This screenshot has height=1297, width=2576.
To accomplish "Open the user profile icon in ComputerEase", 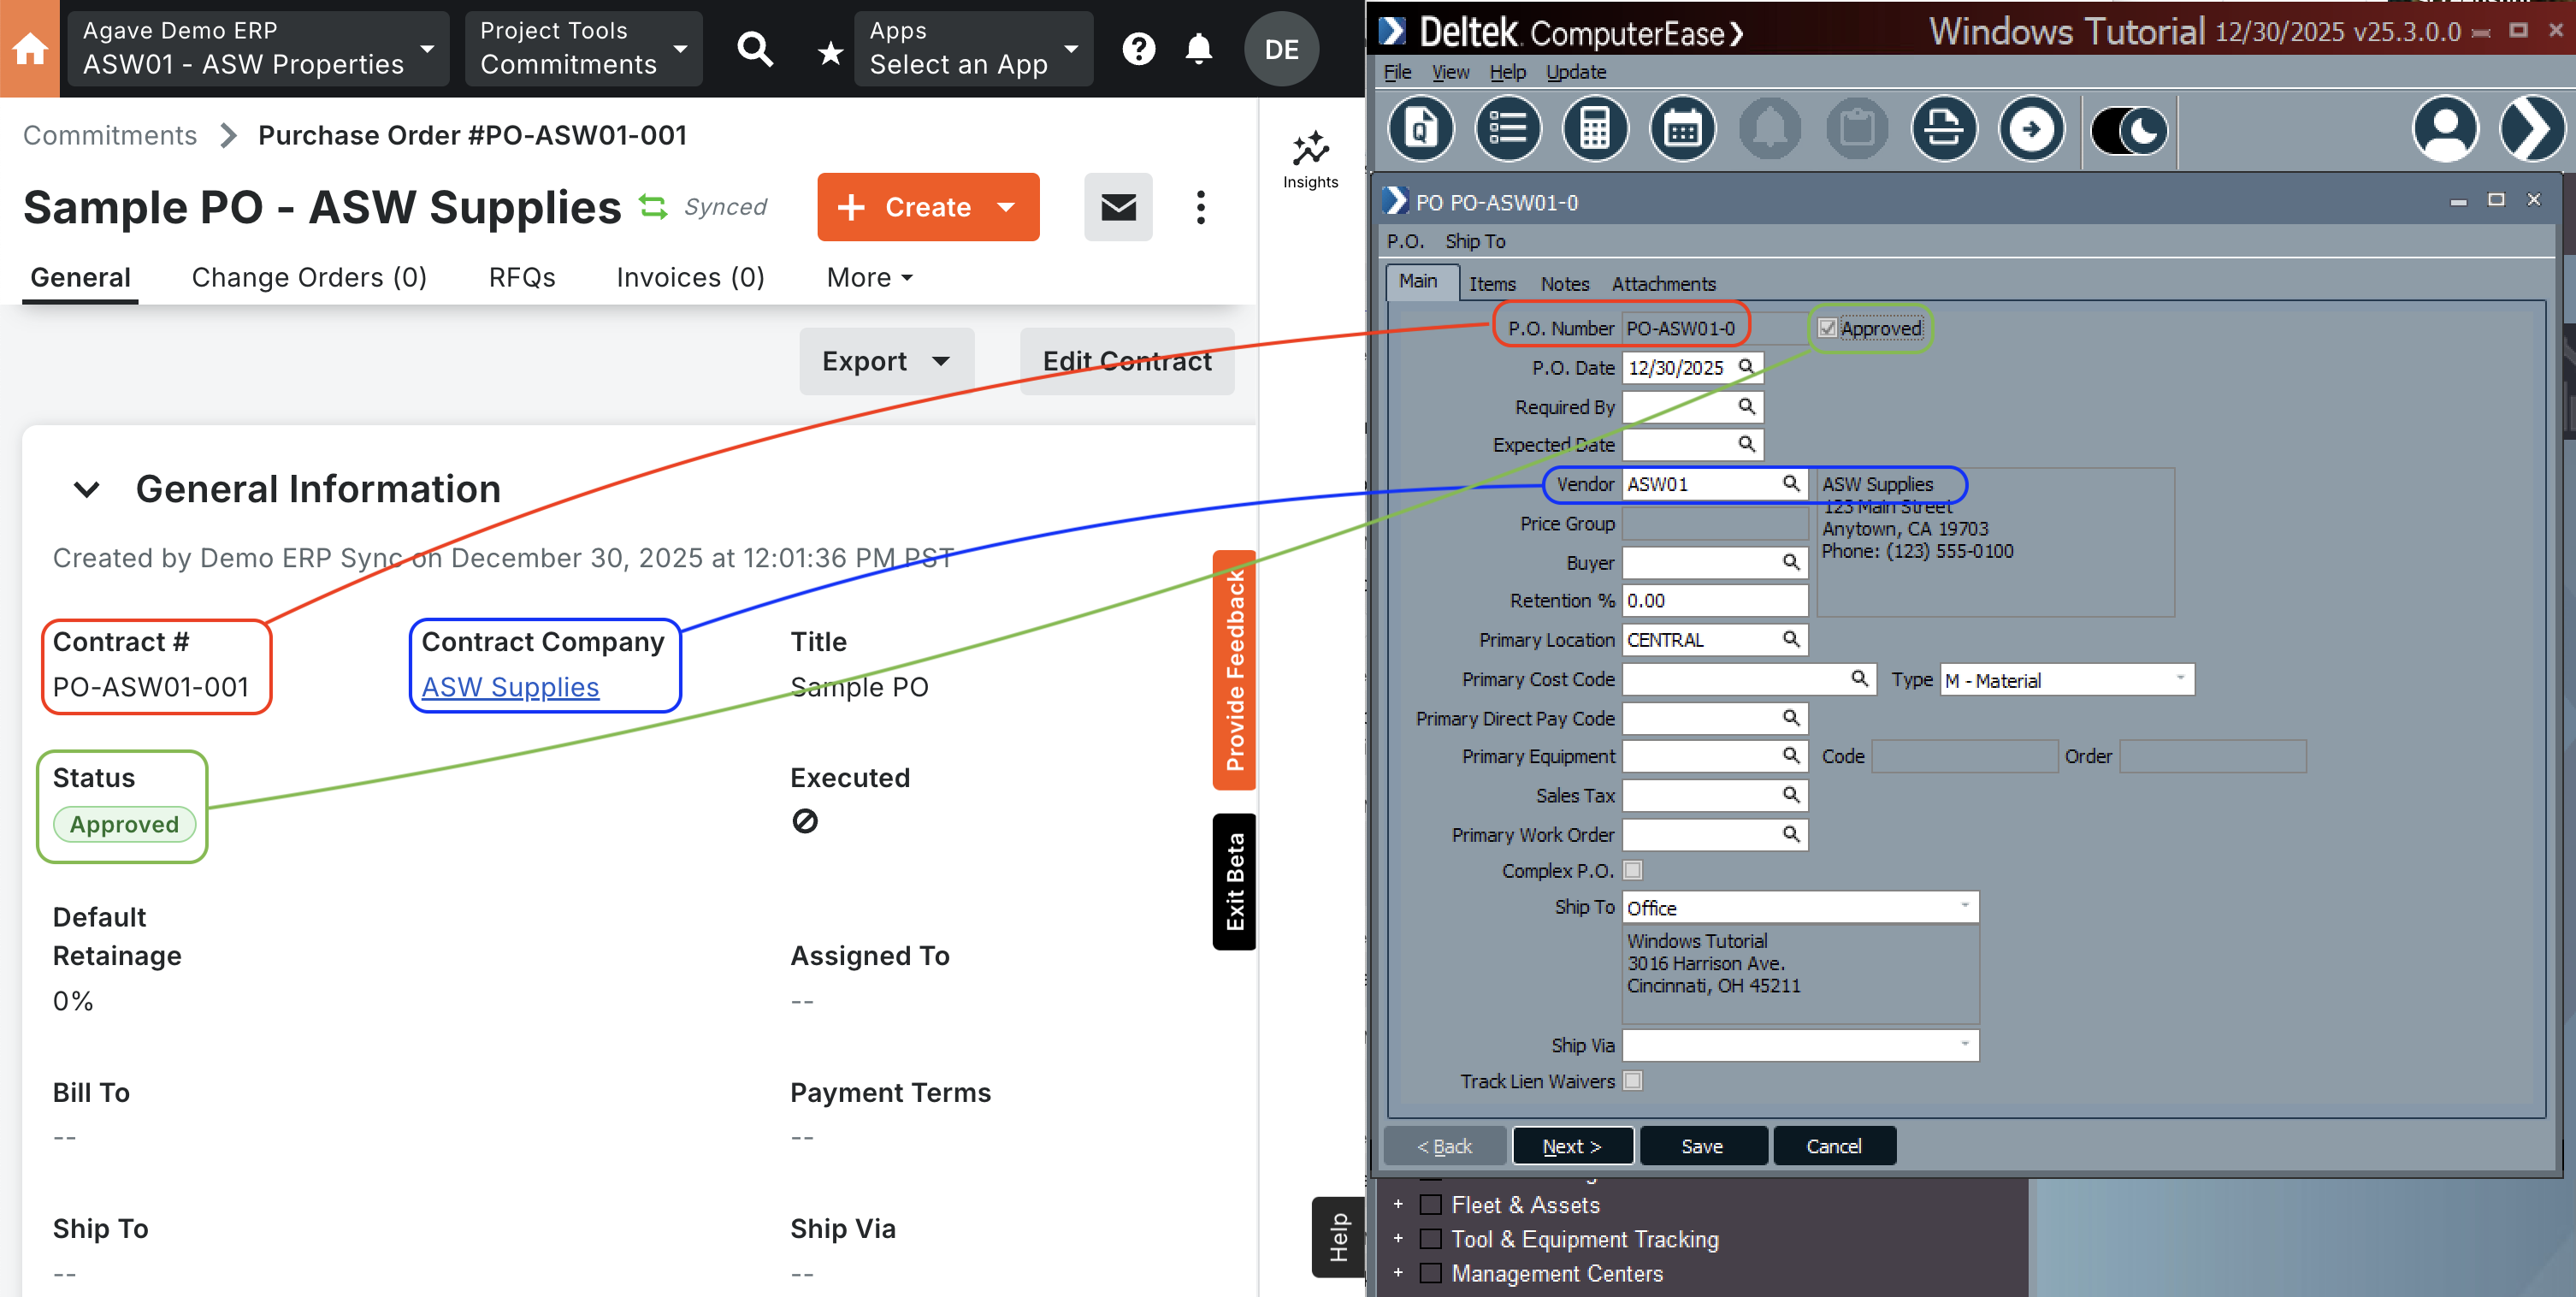I will click(2446, 130).
